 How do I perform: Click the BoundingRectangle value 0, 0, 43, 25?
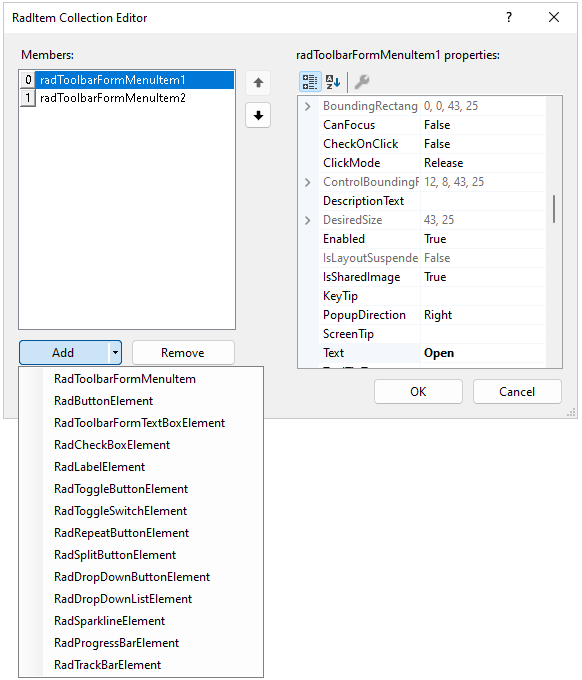[x=483, y=106]
